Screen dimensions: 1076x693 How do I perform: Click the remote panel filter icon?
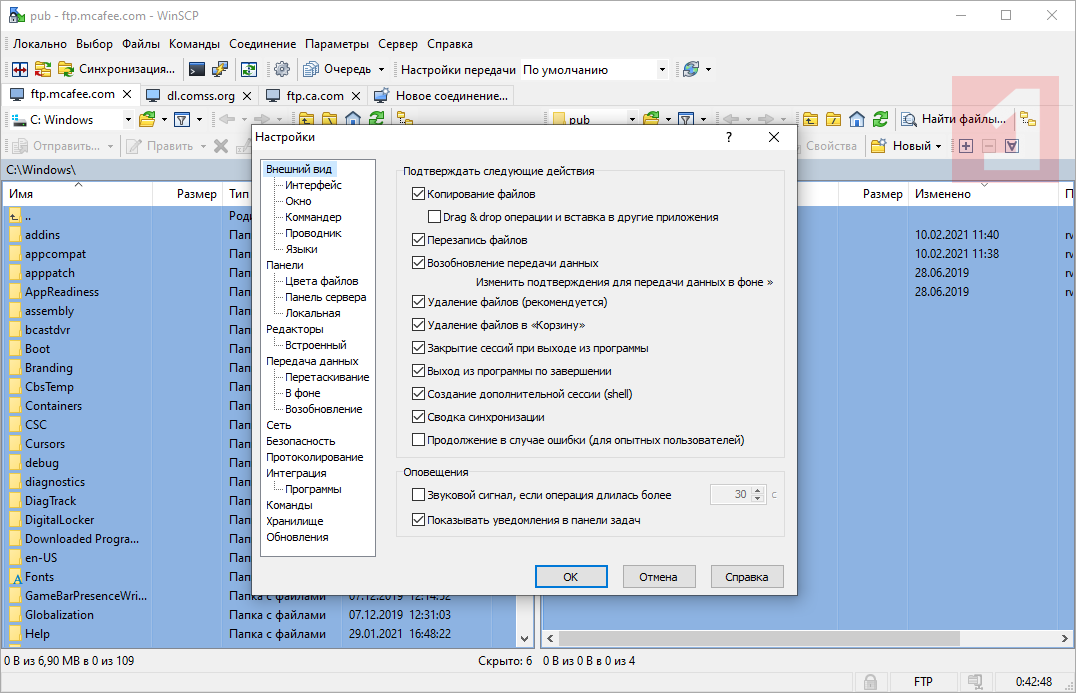click(686, 119)
